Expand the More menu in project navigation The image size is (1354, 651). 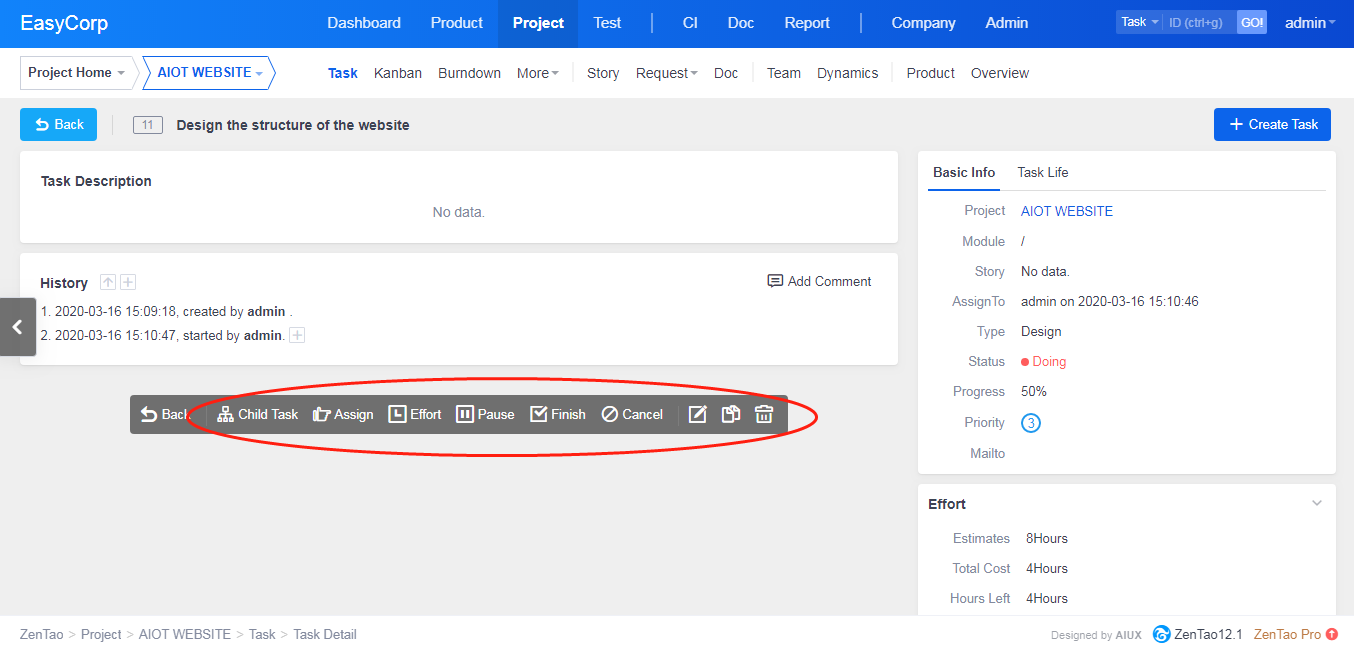click(537, 73)
